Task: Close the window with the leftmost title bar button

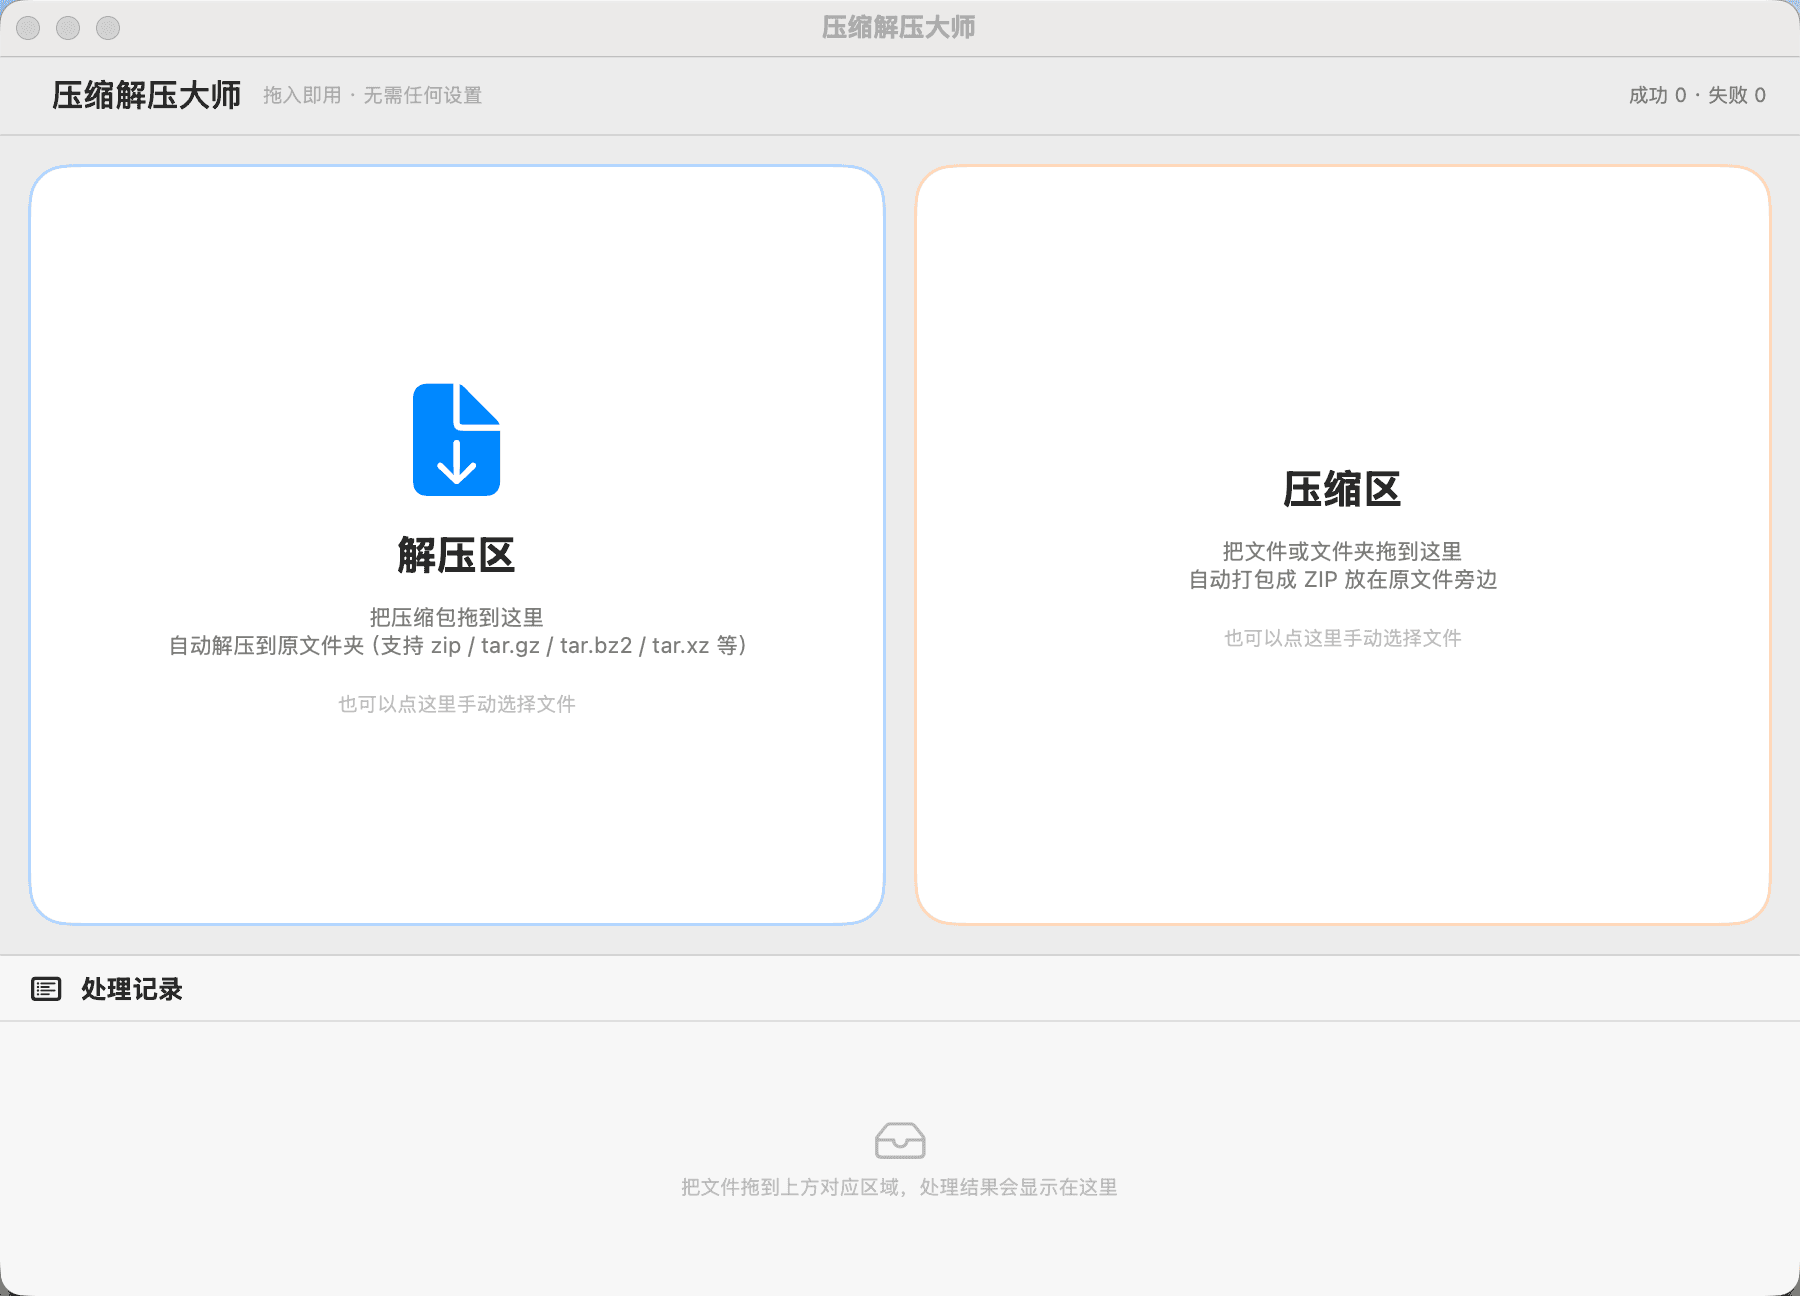Action: tap(28, 28)
